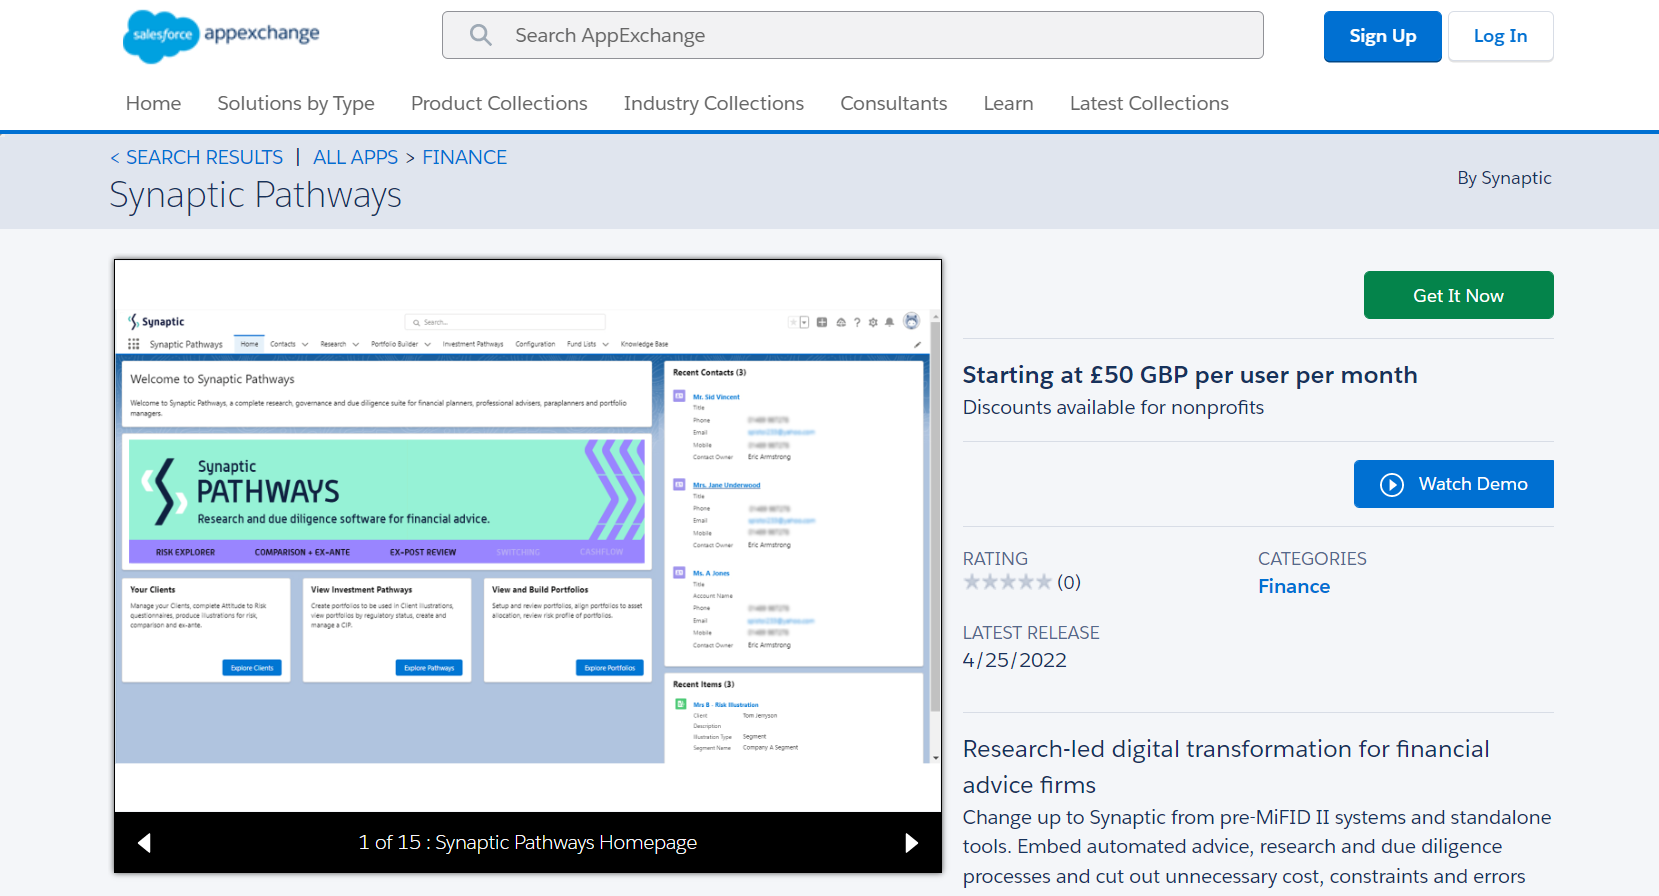This screenshot has width=1659, height=896.
Task: Click 'Discounts available for nonprofits' text
Action: pos(1113,408)
